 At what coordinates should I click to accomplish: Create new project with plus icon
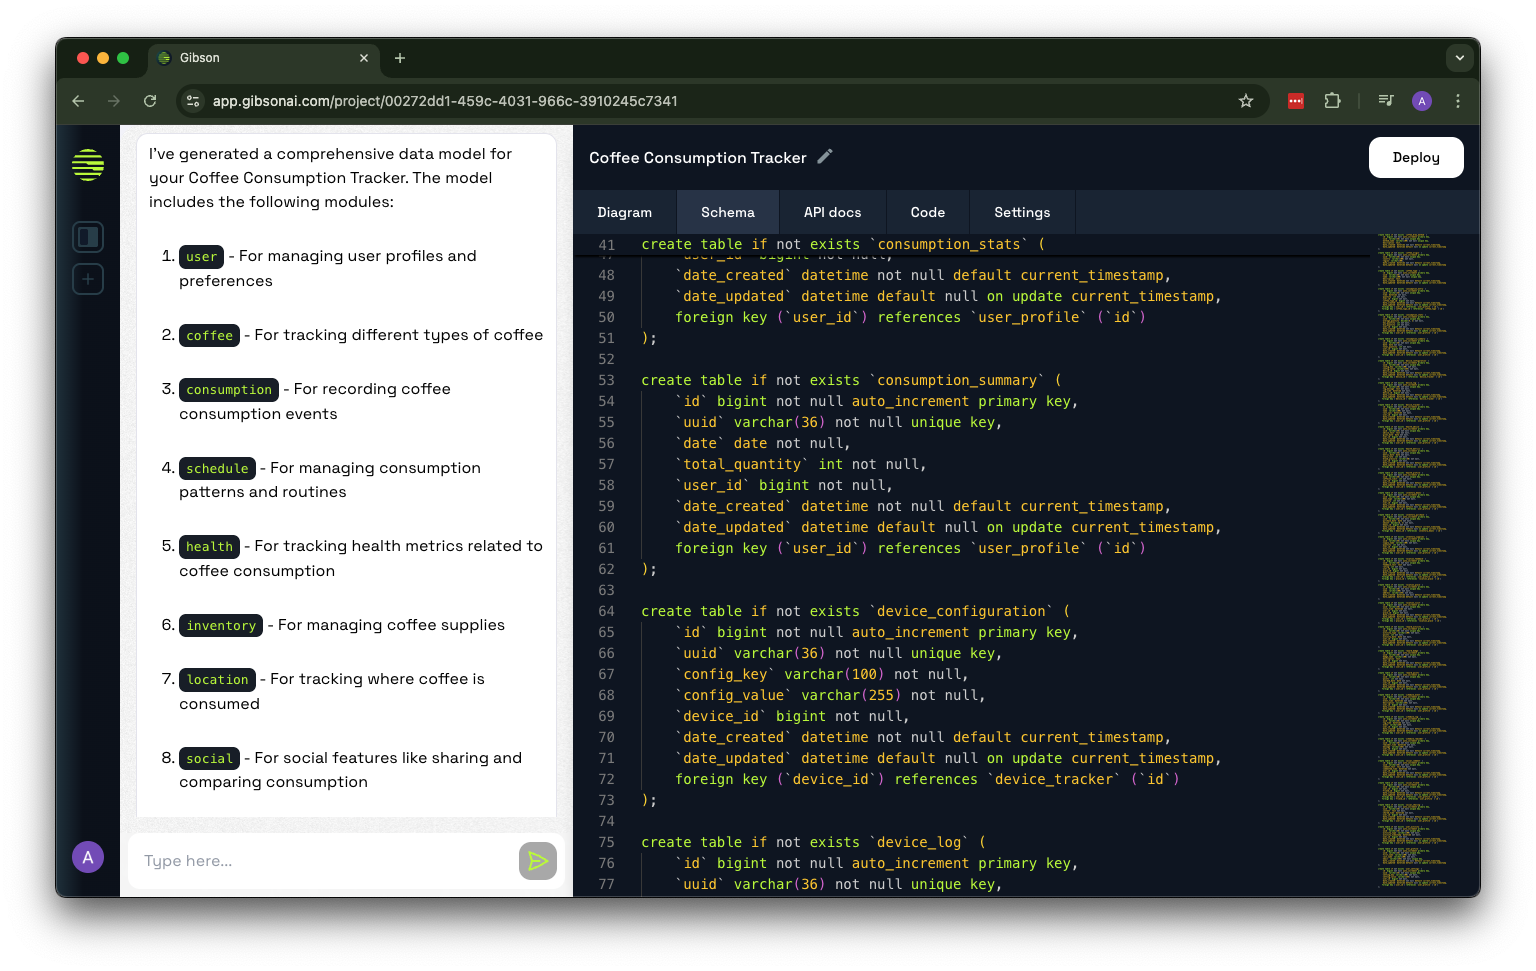[x=88, y=279]
